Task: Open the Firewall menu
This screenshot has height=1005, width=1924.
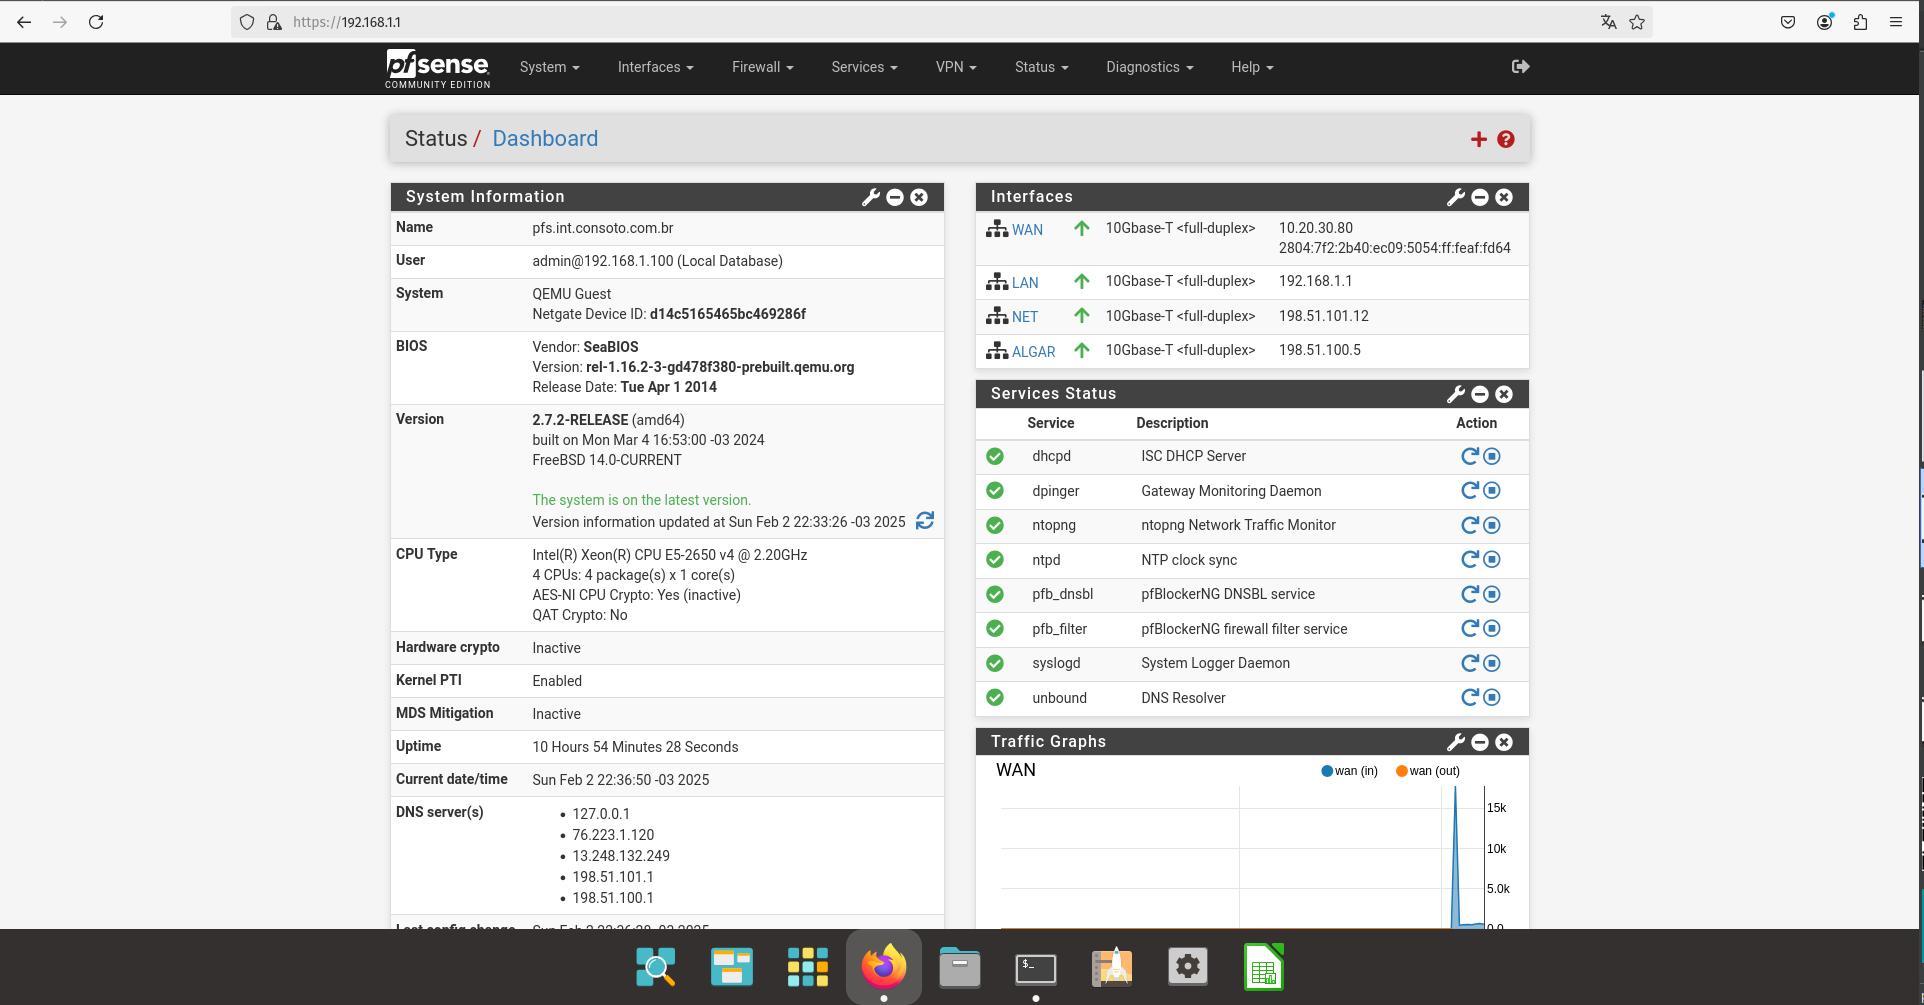Action: click(762, 67)
